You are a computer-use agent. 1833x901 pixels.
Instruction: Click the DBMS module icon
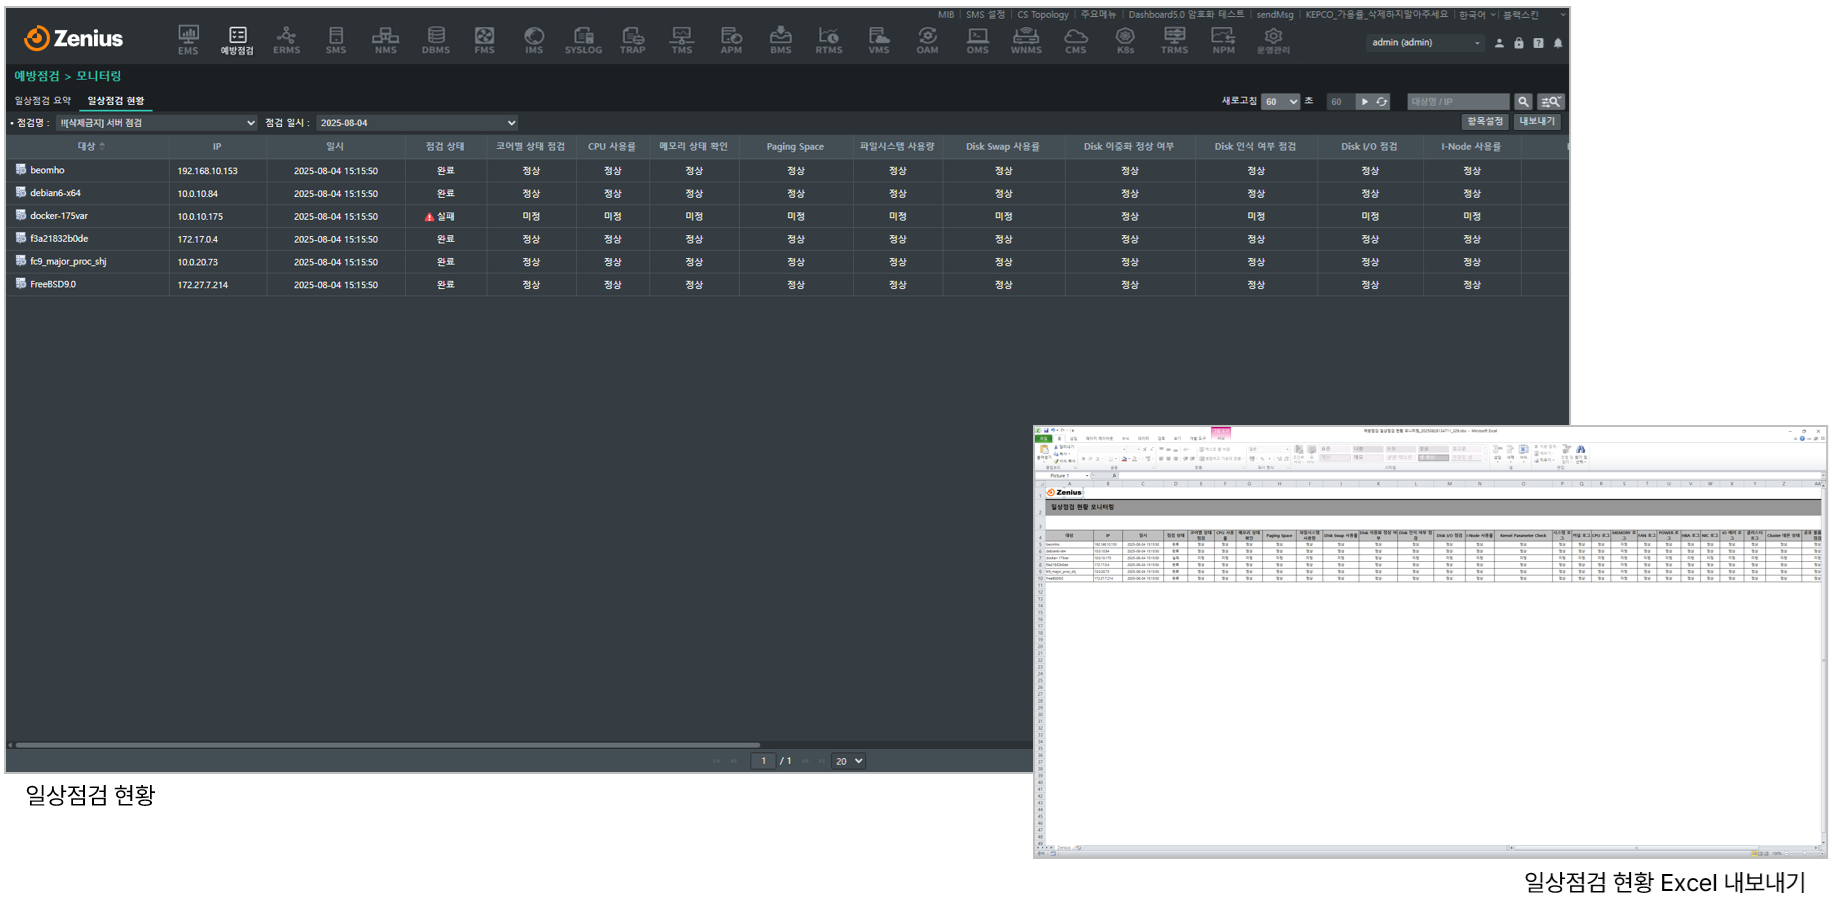[435, 40]
